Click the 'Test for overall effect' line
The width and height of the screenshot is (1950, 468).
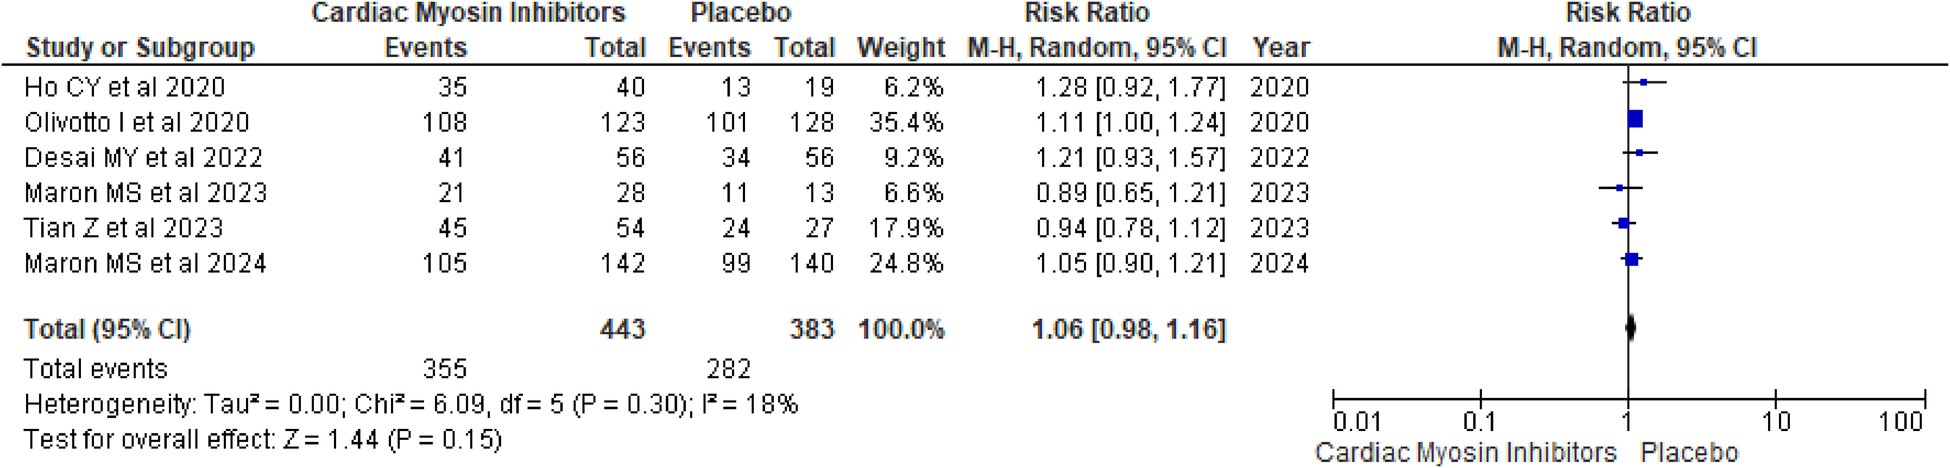(x=263, y=439)
